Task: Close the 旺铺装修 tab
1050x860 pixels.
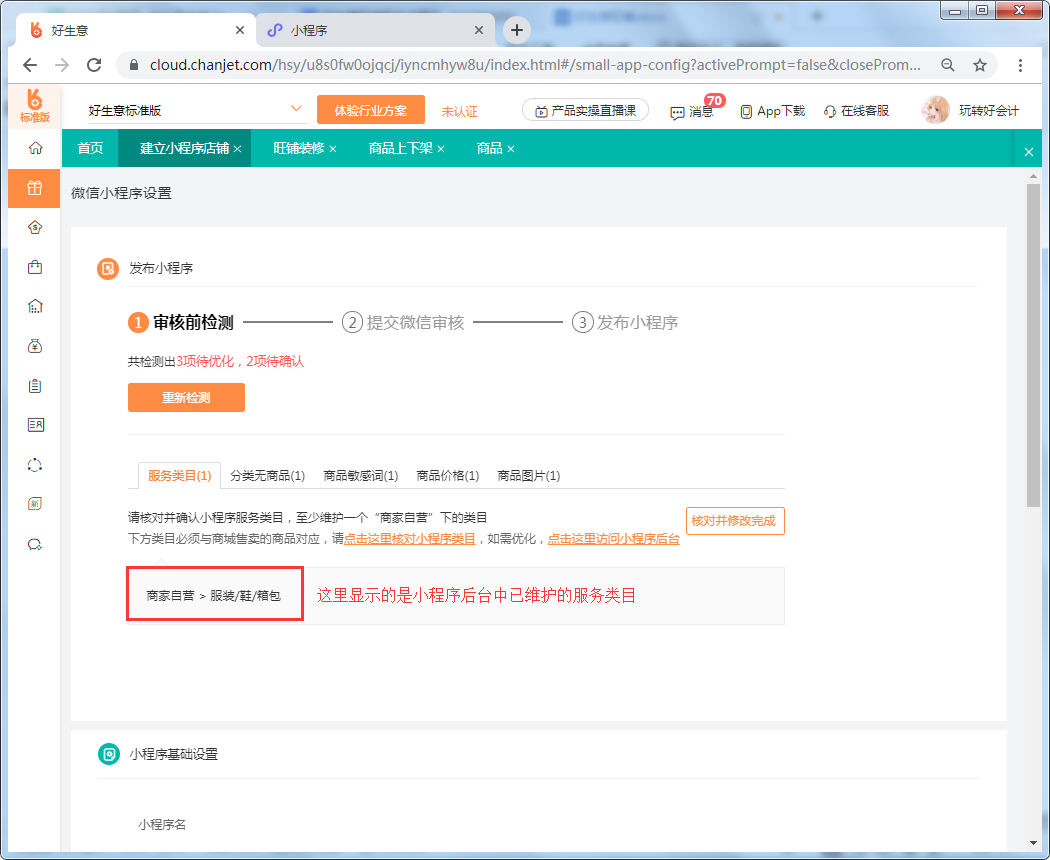Action: pos(333,149)
